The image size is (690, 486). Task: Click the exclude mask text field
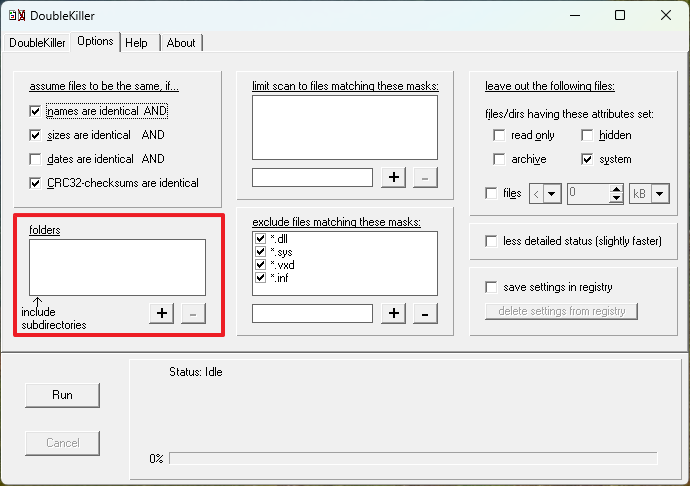click(312, 313)
